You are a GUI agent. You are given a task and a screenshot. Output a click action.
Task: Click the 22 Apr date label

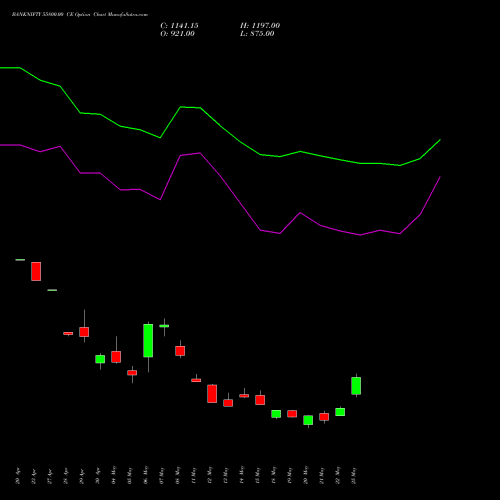[x=34, y=476]
